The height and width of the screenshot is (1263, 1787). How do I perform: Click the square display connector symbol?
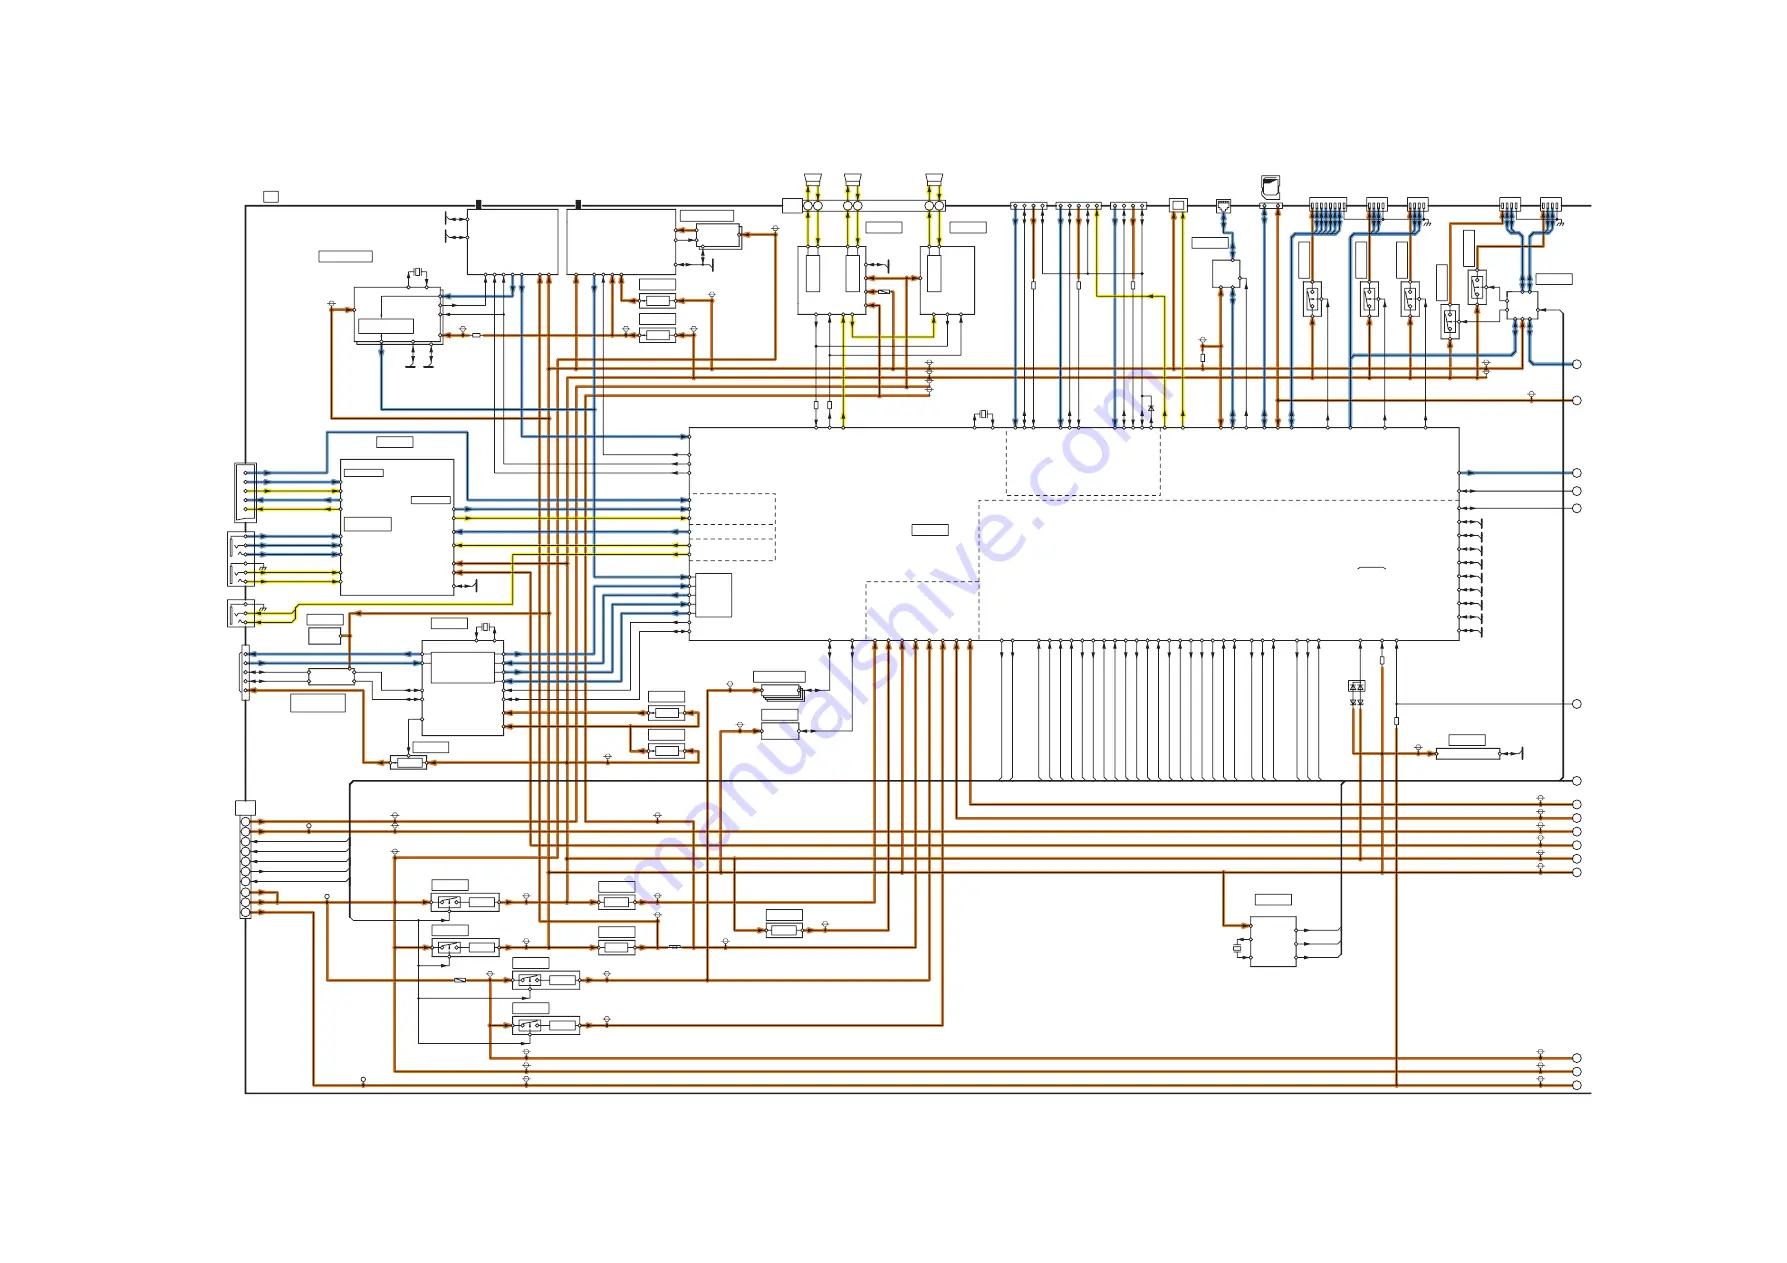point(1178,205)
